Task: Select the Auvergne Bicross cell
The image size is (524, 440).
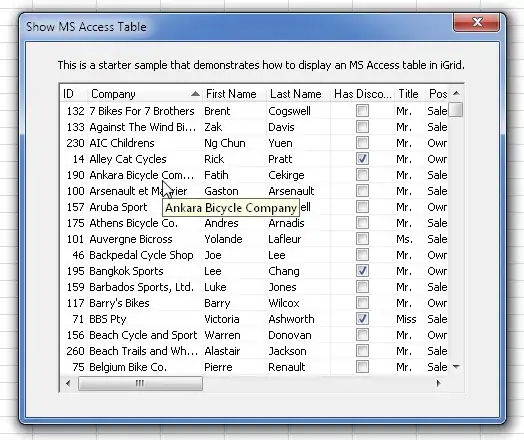Action: 145,239
